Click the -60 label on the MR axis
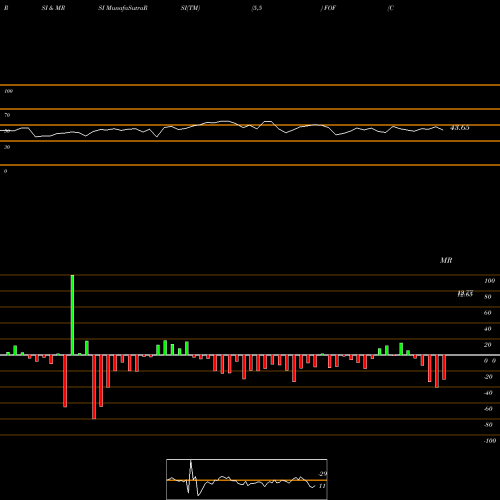500x500 pixels. [488, 409]
